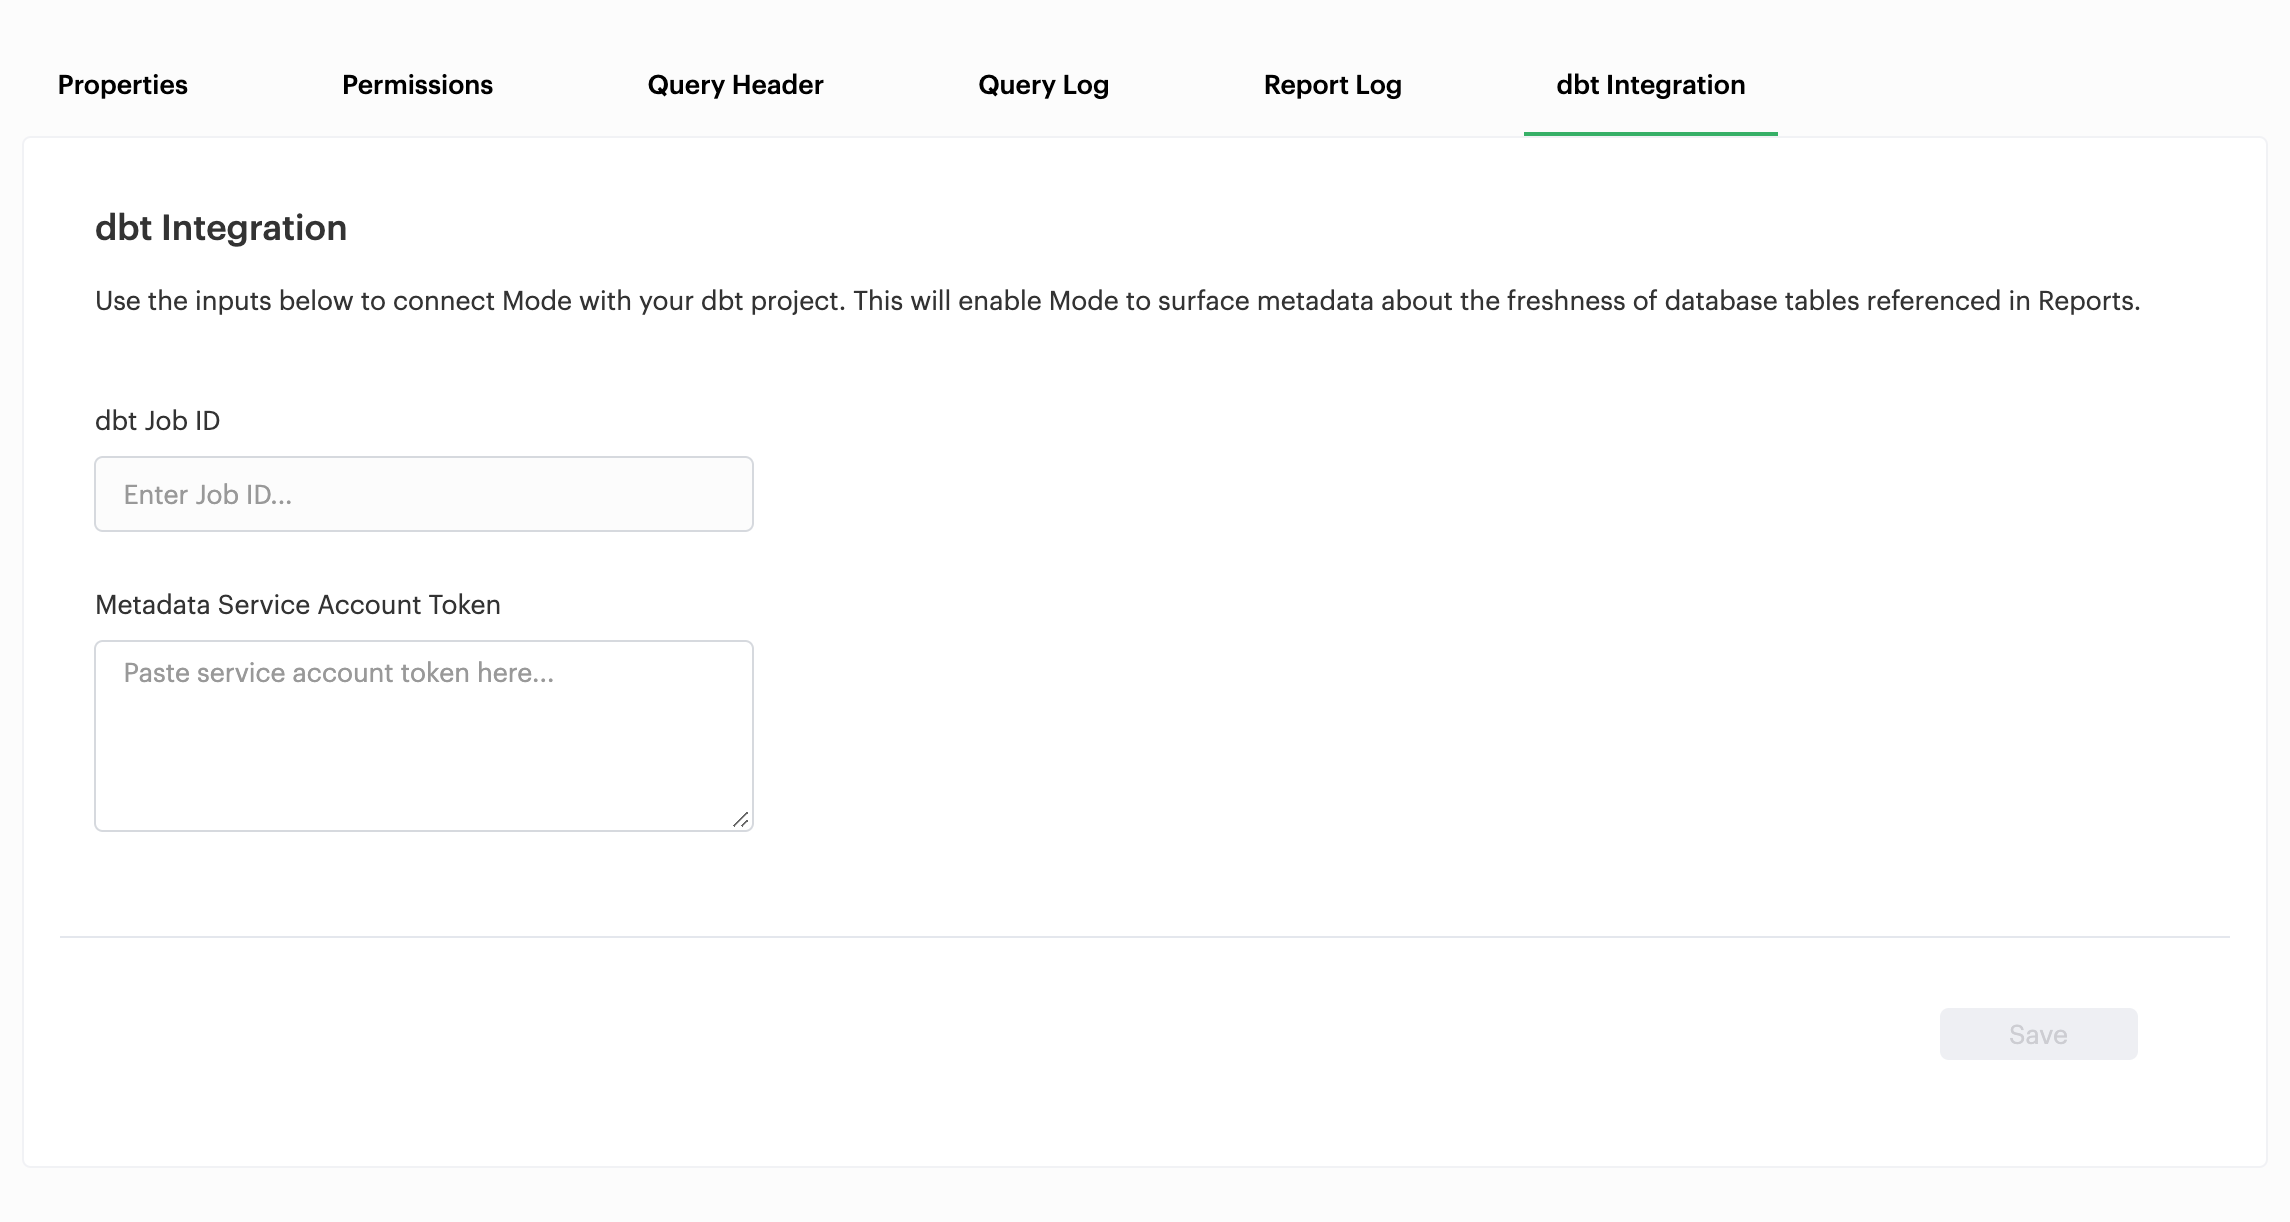Click the 'Enter Job ID...' placeholder text

click(x=207, y=495)
